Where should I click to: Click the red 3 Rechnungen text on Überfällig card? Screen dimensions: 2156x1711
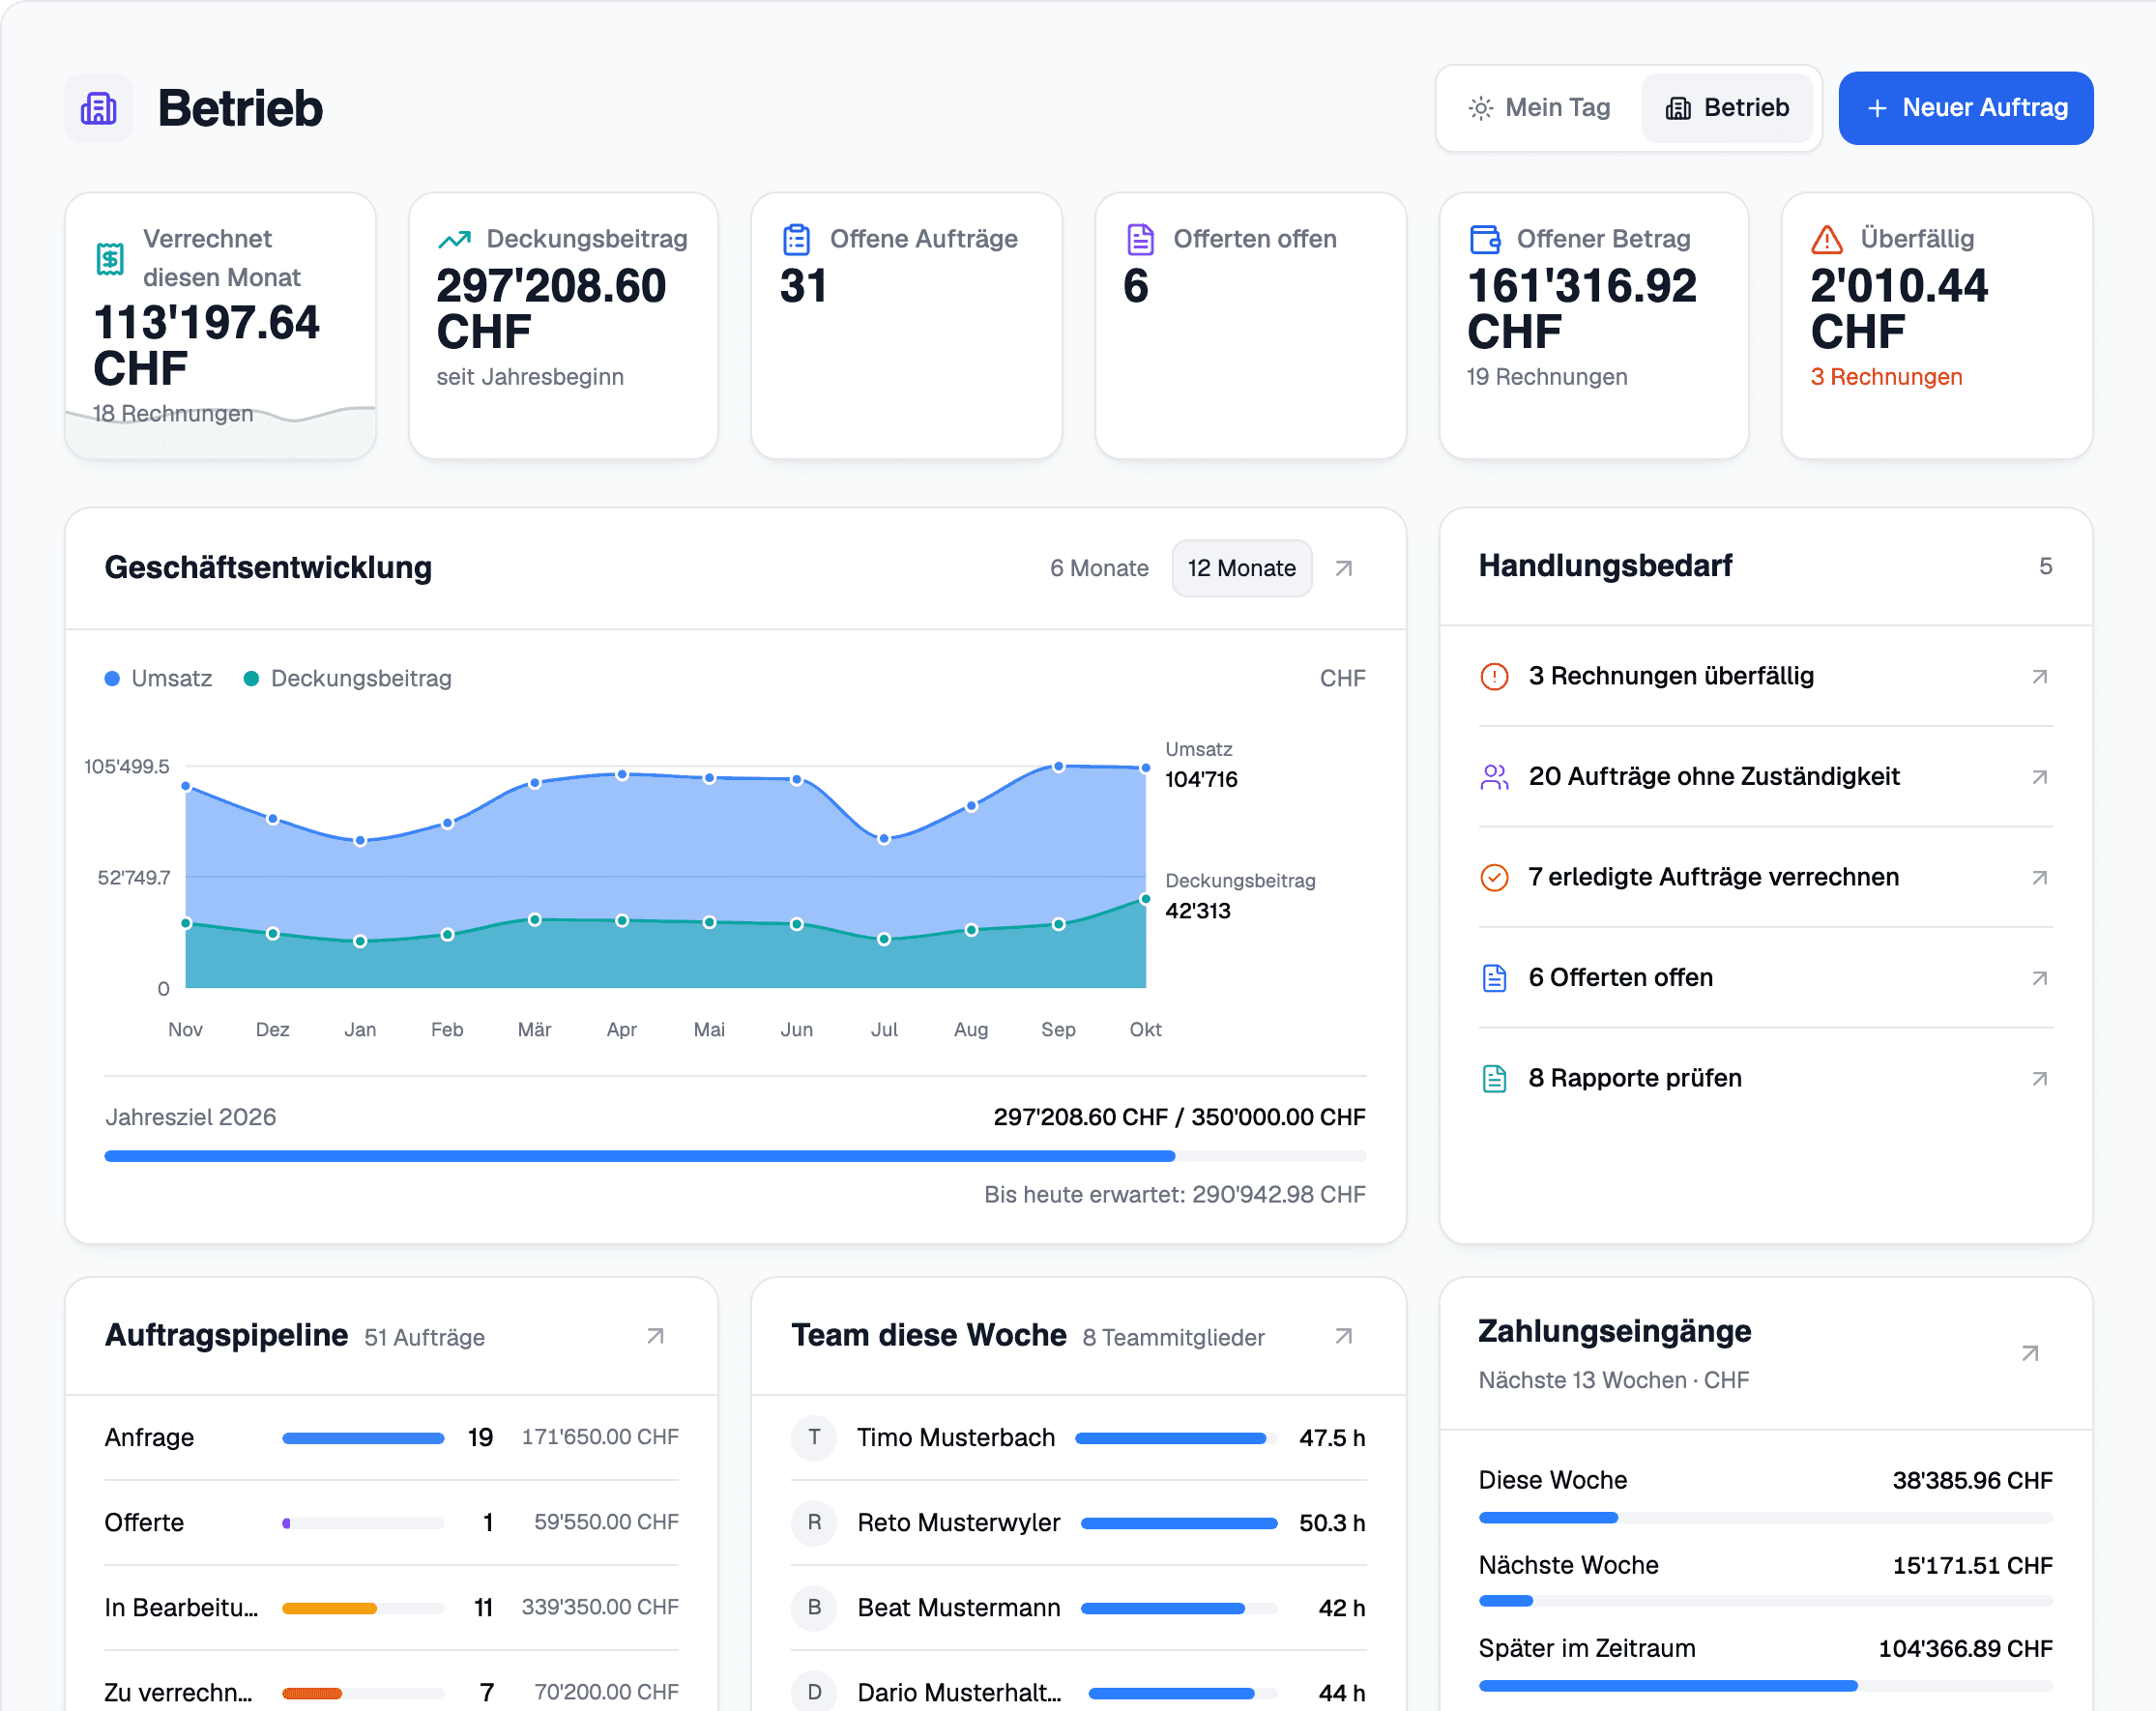[1886, 377]
